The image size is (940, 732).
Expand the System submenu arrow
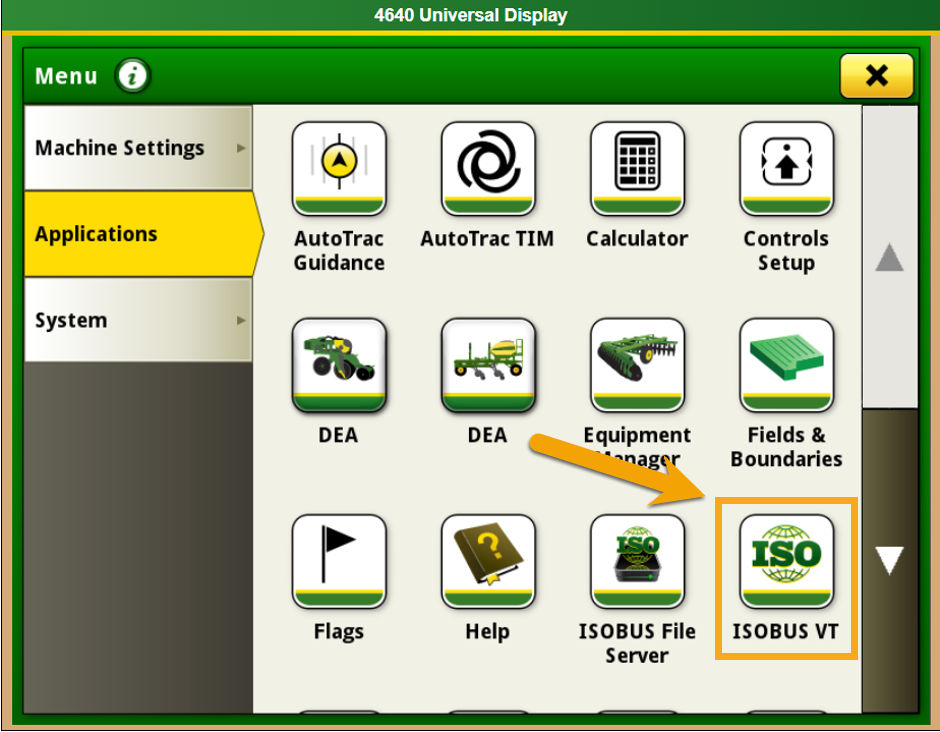pos(241,320)
